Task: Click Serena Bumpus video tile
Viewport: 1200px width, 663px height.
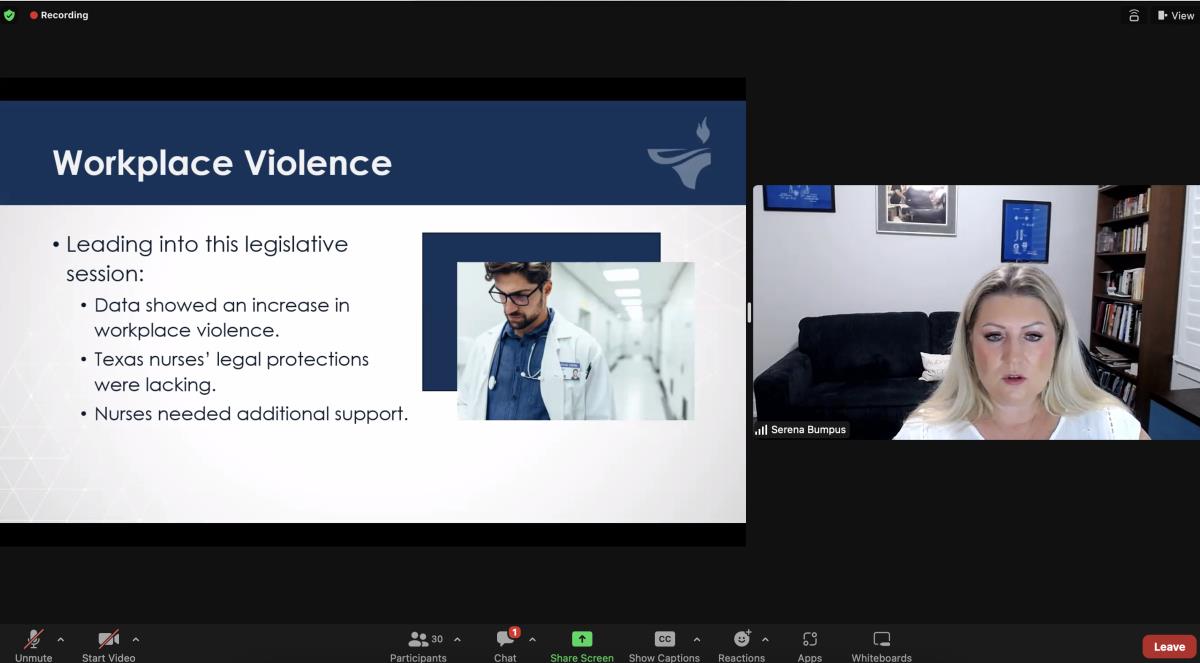Action: (976, 312)
